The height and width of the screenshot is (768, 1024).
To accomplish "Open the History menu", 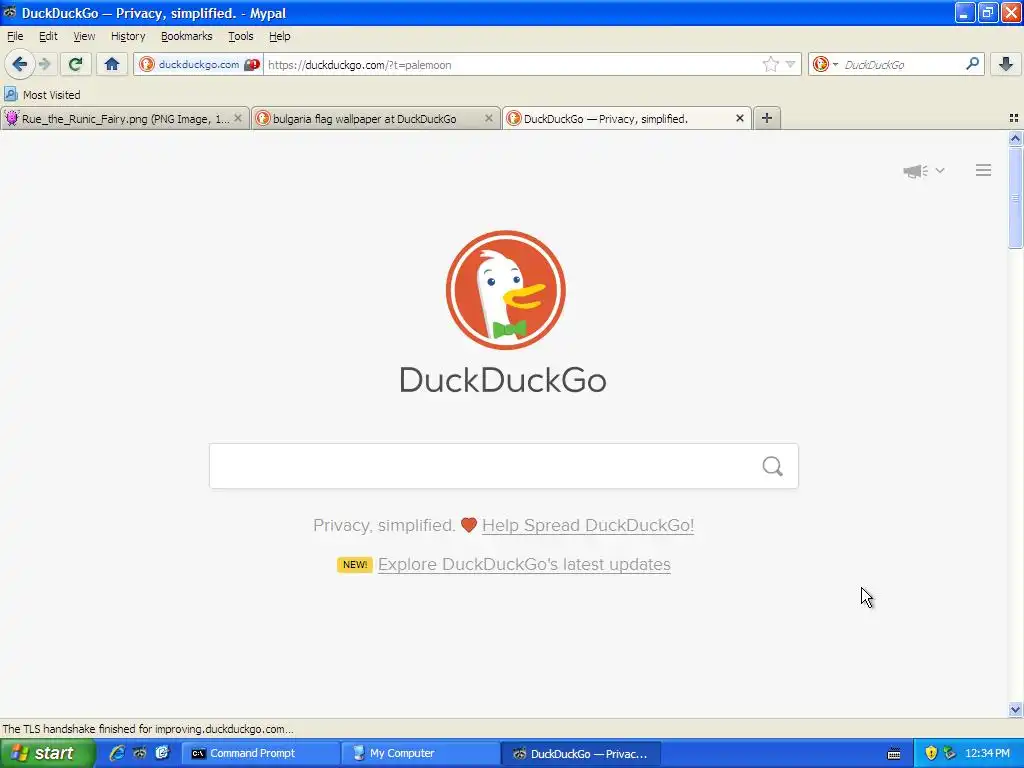I will click(128, 36).
